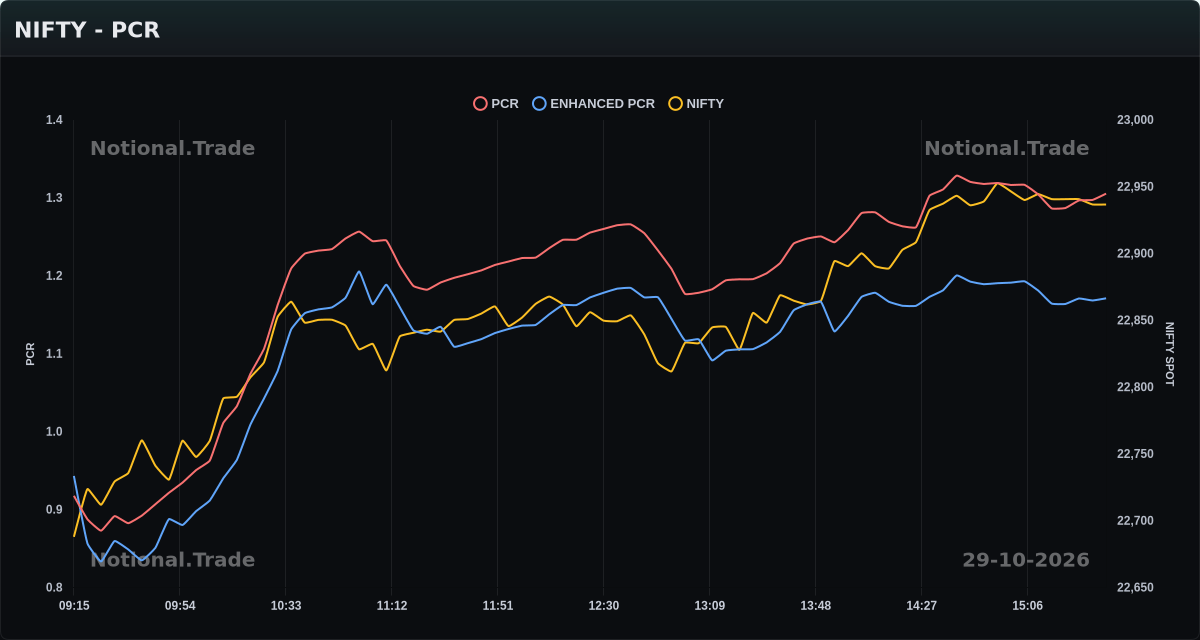Toggle the PCR series in the legend

pyautogui.click(x=496, y=104)
